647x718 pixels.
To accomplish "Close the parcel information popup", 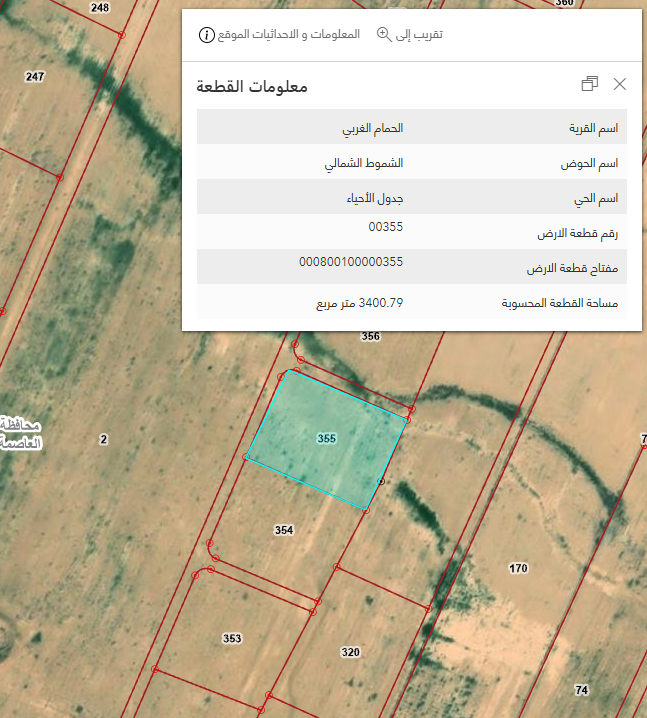I will point(620,84).
